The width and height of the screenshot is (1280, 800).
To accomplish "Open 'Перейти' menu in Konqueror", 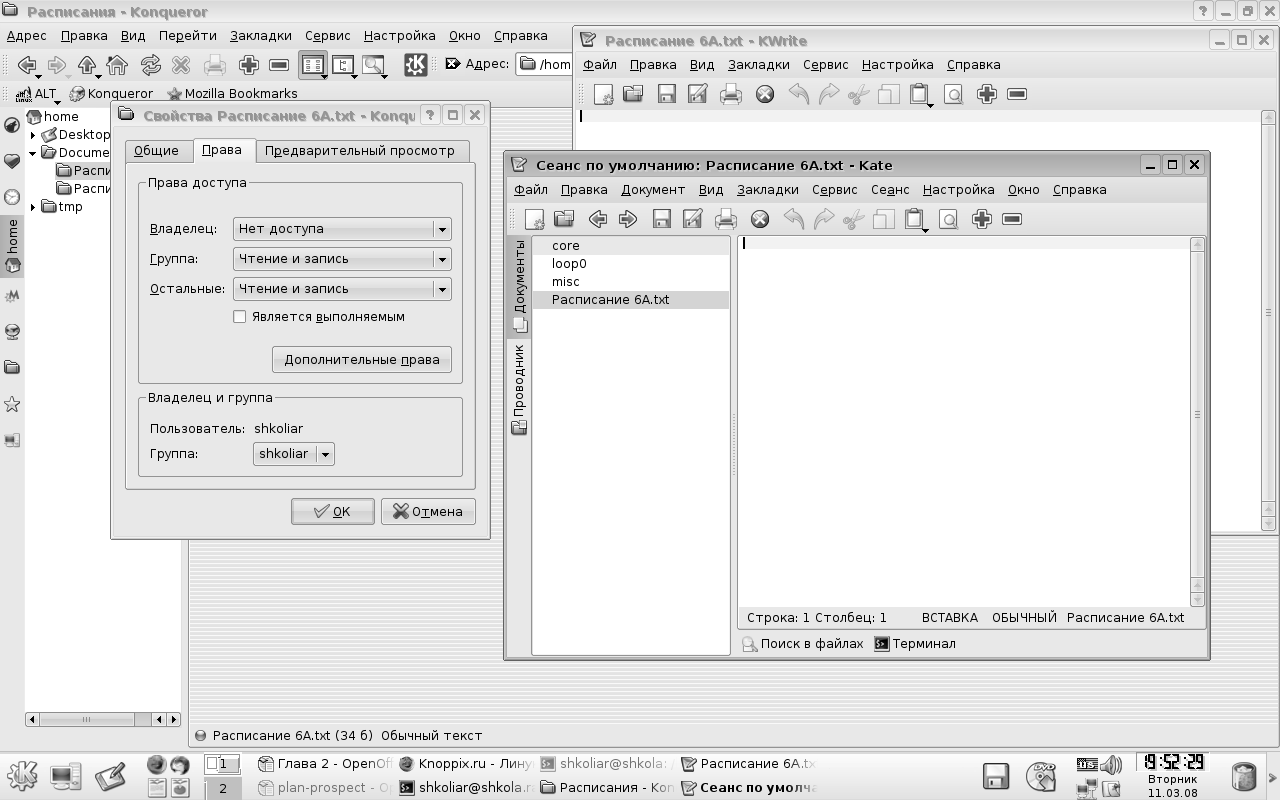I will [x=187, y=36].
